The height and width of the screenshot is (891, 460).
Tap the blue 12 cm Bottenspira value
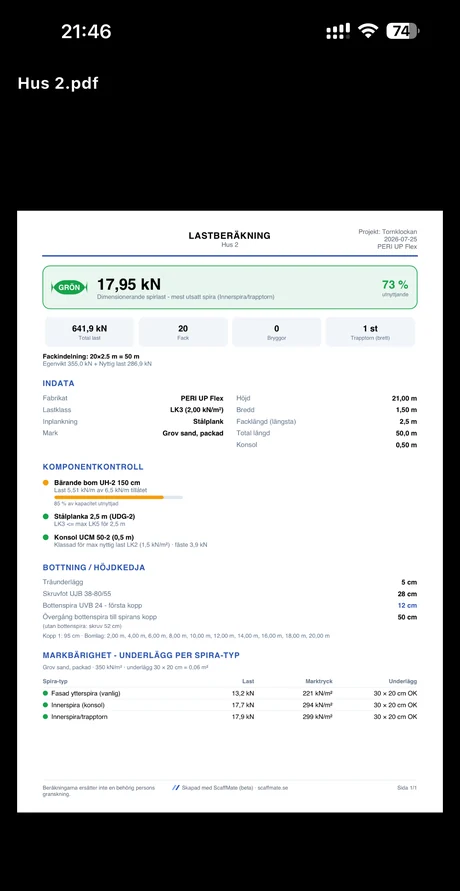point(408,606)
